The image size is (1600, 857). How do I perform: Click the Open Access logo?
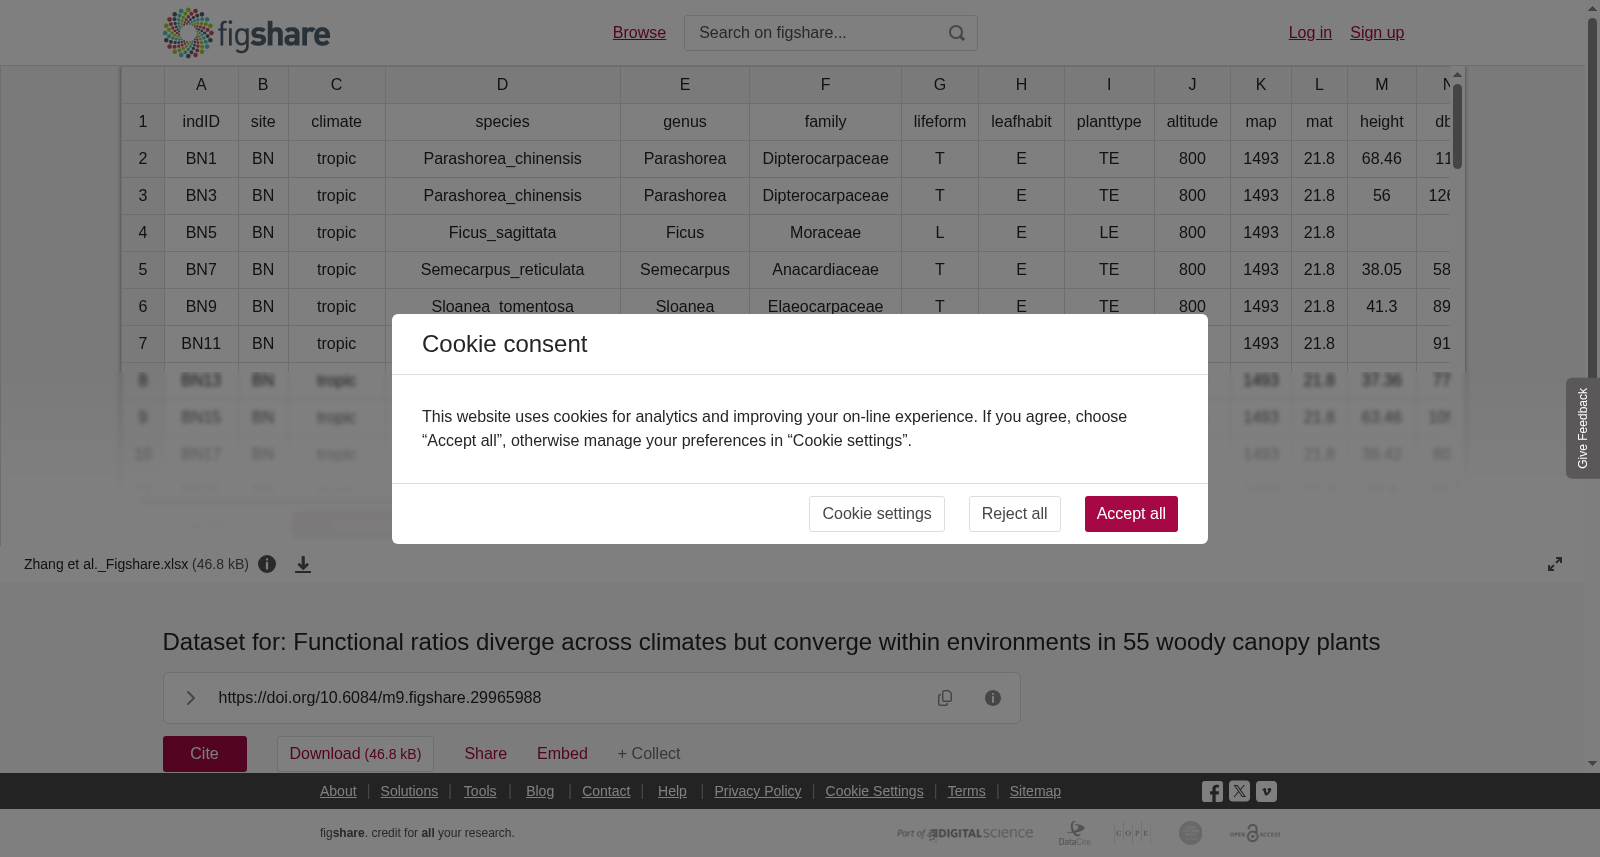[1255, 833]
